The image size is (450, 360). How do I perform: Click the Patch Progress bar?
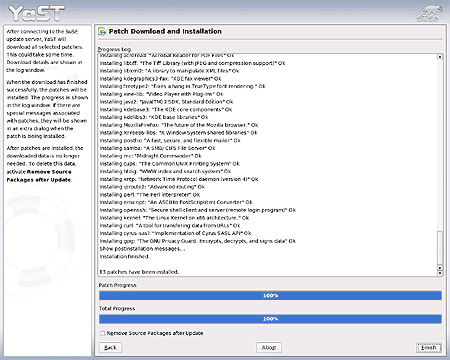[x=270, y=296]
